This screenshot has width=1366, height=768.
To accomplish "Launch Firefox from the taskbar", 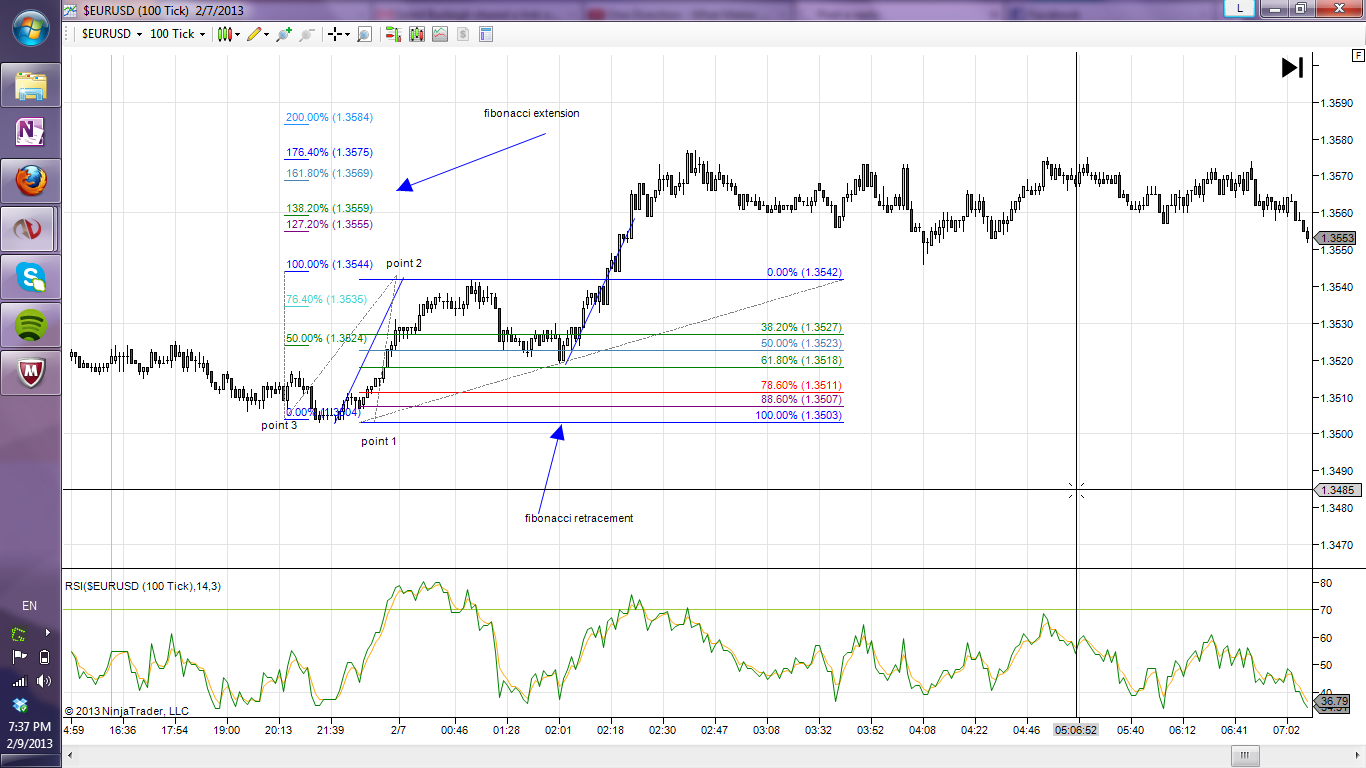I will [32, 183].
